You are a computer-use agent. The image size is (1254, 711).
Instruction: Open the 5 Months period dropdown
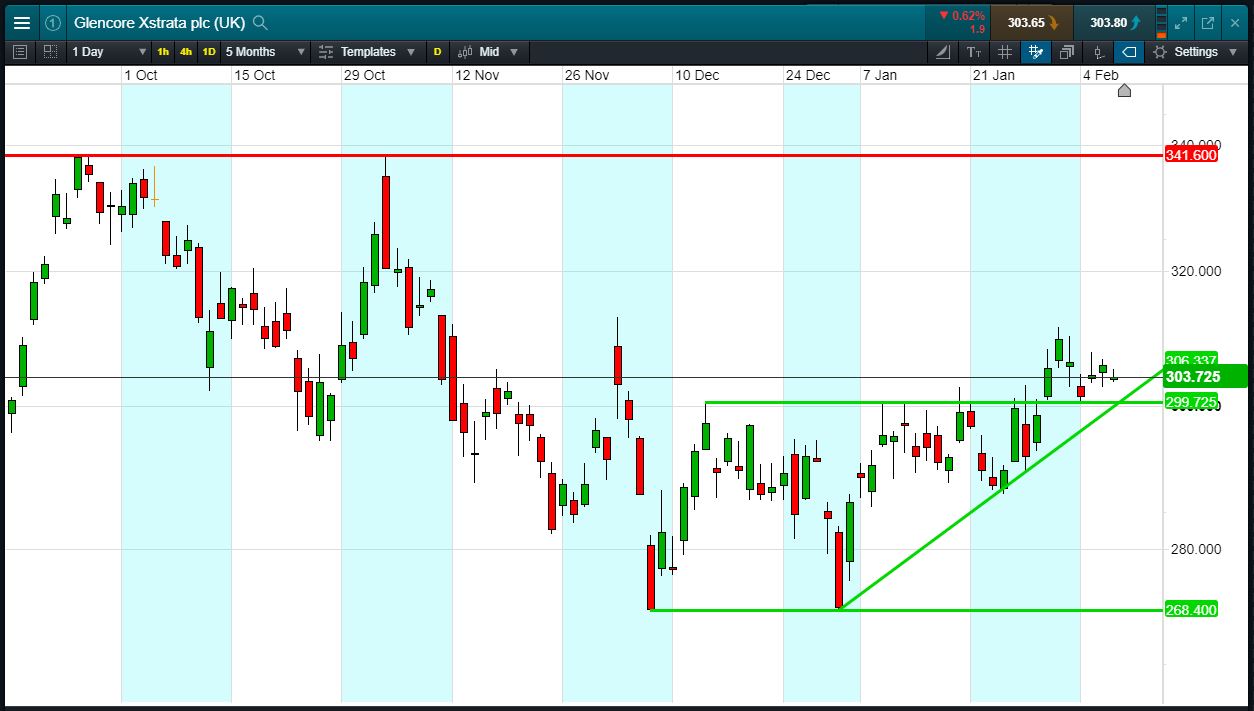click(265, 51)
